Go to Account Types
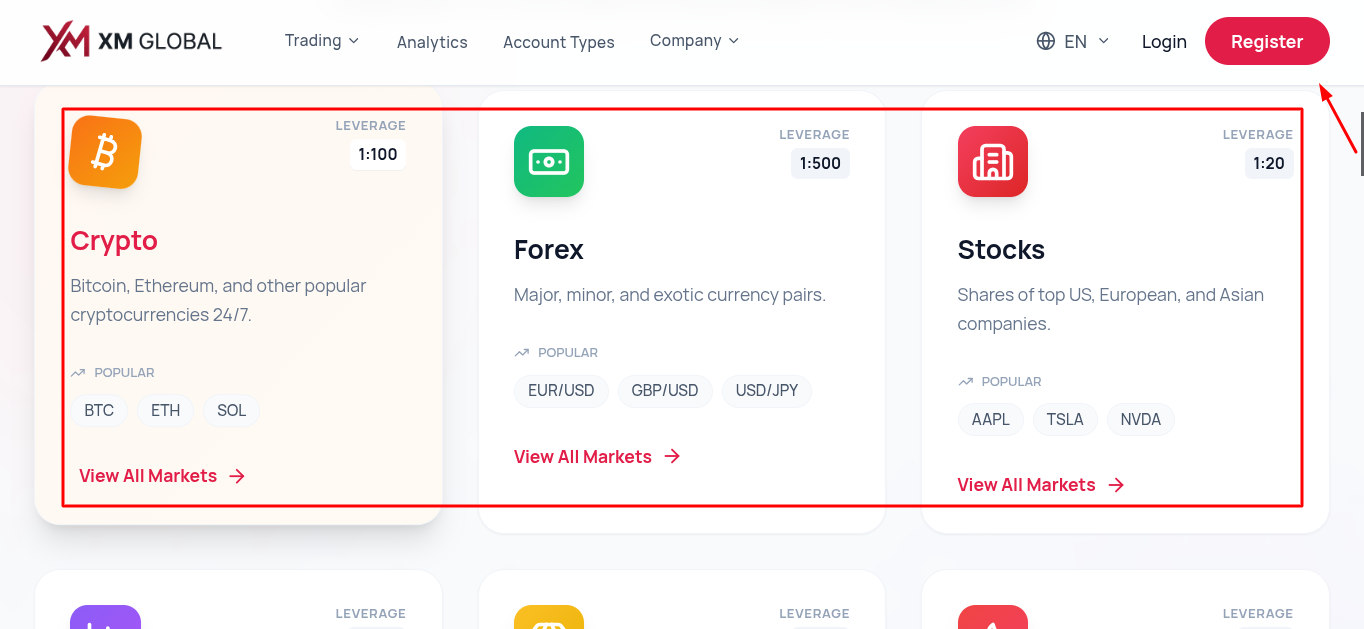Viewport: 1364px width, 629px height. click(559, 42)
